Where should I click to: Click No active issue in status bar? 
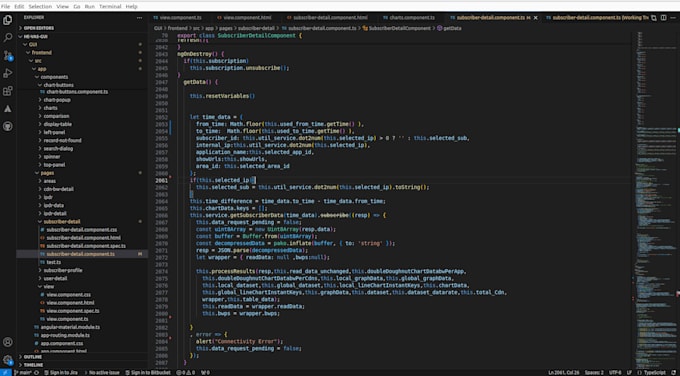(101, 373)
